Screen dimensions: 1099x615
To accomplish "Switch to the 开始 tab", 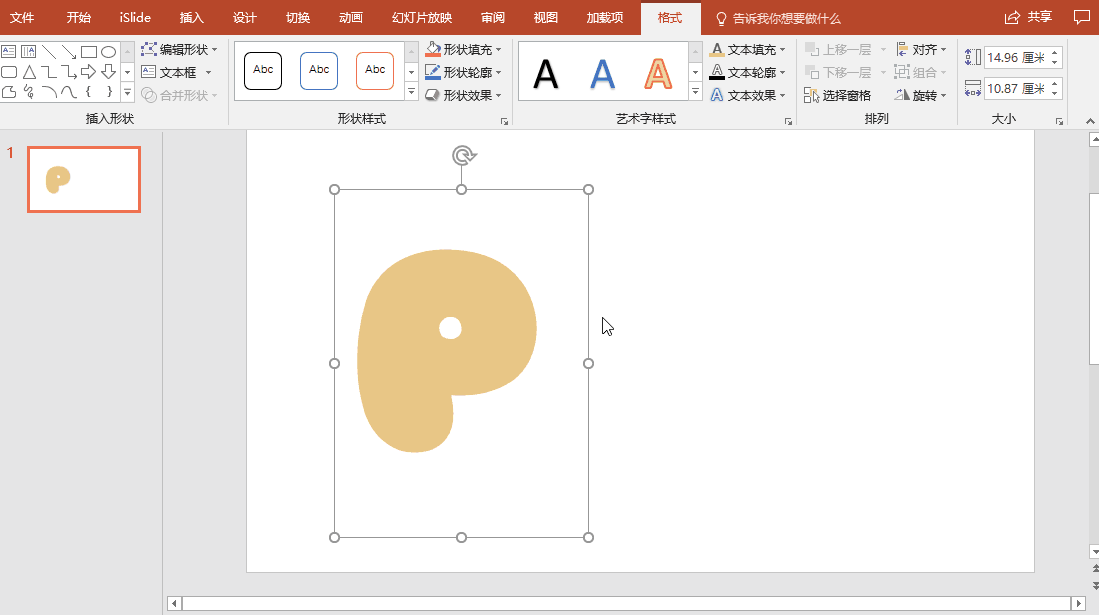I will coord(78,18).
